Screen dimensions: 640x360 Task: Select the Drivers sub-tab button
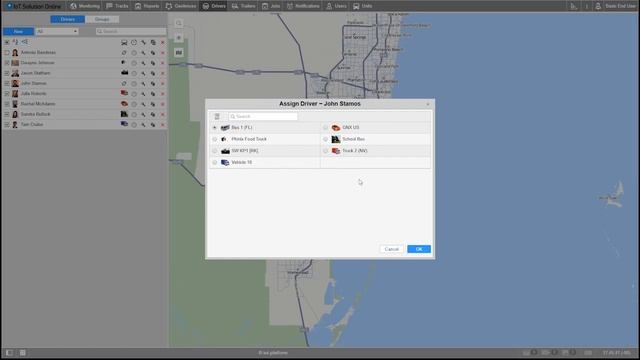68,19
